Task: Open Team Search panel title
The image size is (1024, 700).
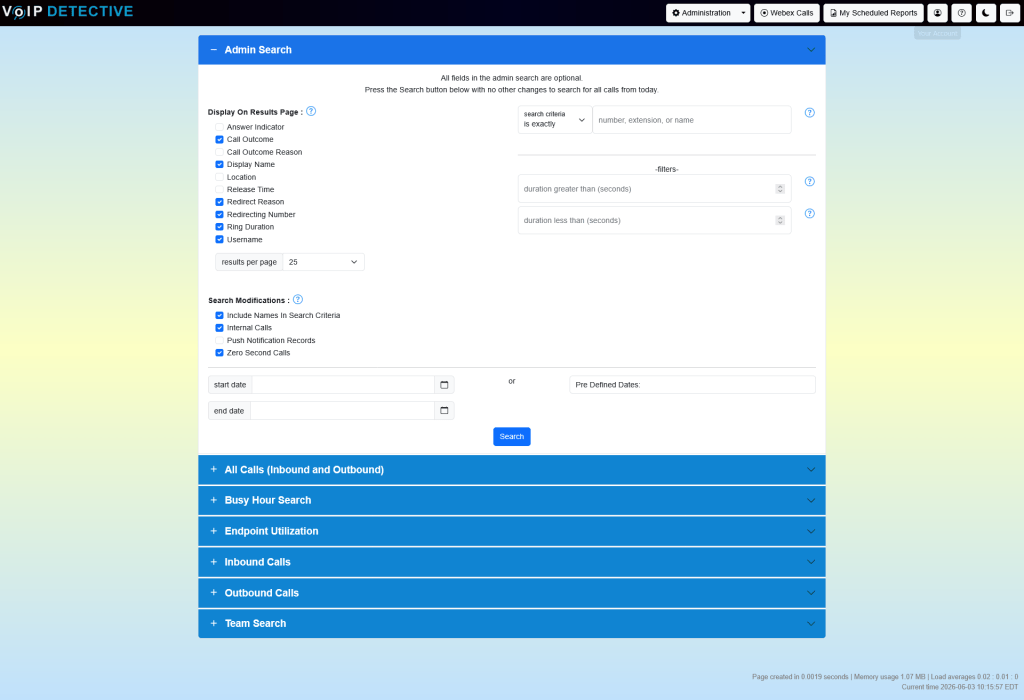Action: 255,623
